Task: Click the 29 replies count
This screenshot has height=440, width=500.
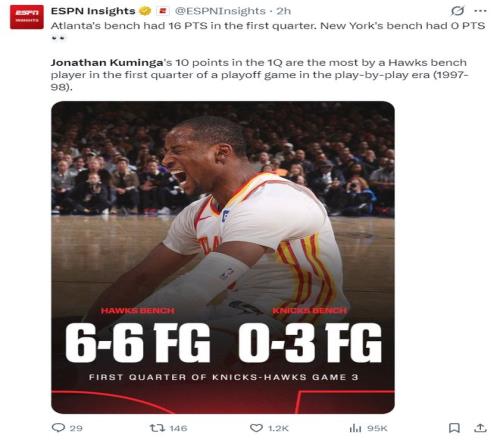Action: point(76,428)
